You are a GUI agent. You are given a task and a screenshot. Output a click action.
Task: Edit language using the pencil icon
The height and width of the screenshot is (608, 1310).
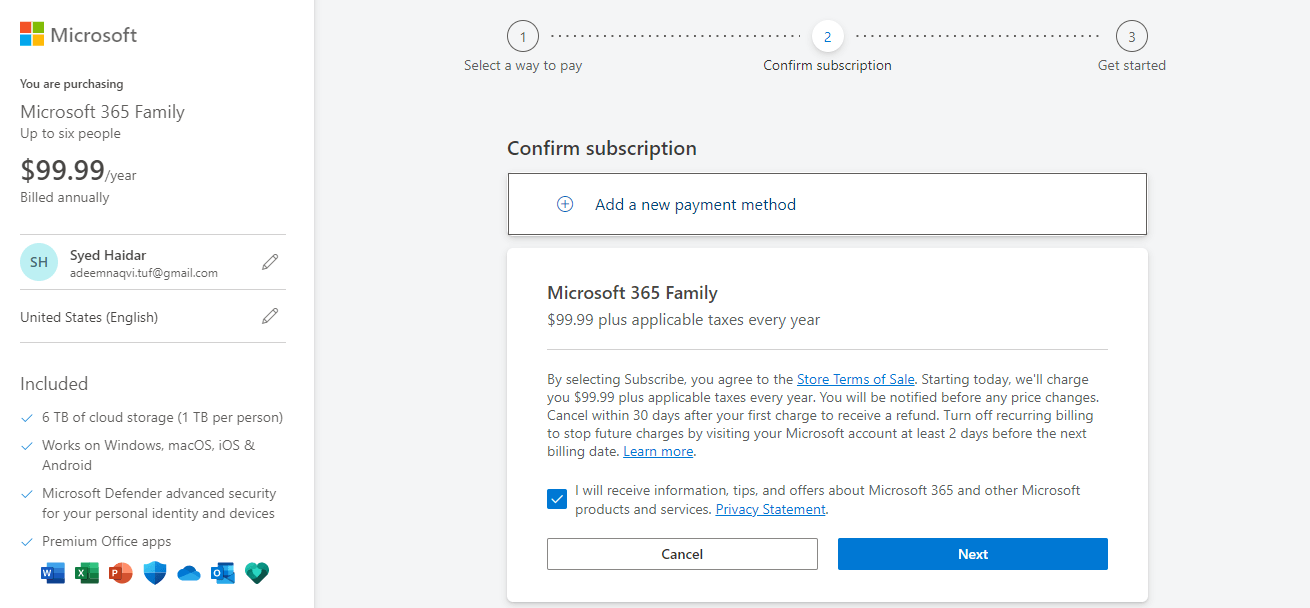pos(269,316)
